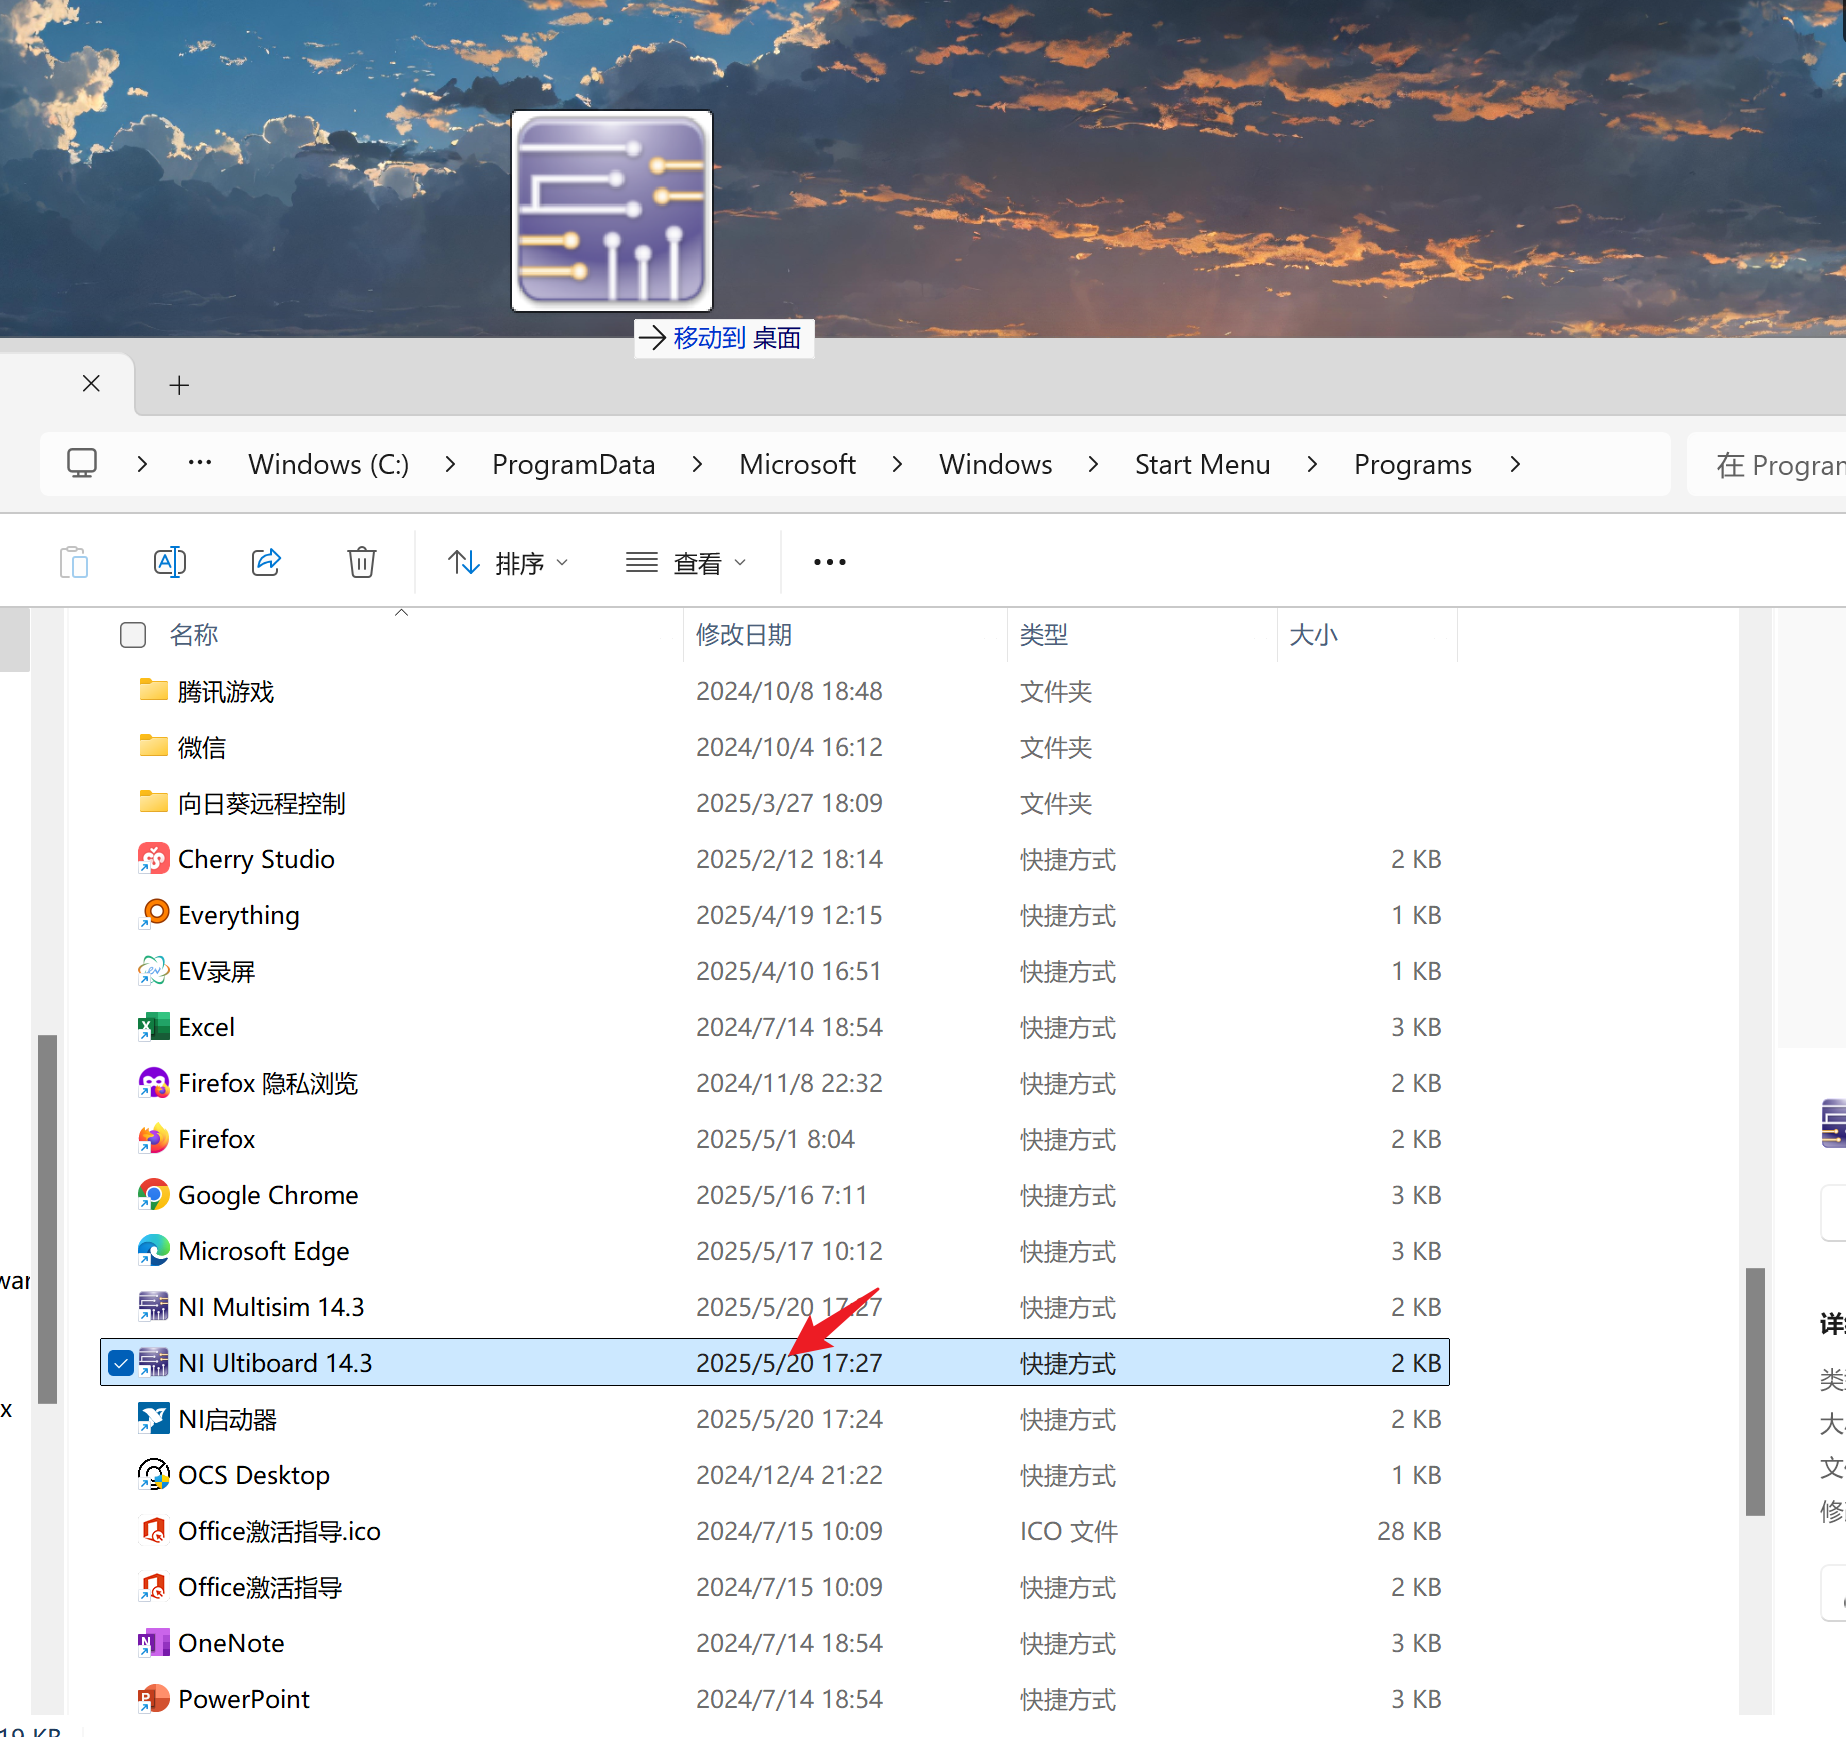The width and height of the screenshot is (1846, 1737).
Task: Show hidden path via breadcrumb ellipsis
Action: 200,463
